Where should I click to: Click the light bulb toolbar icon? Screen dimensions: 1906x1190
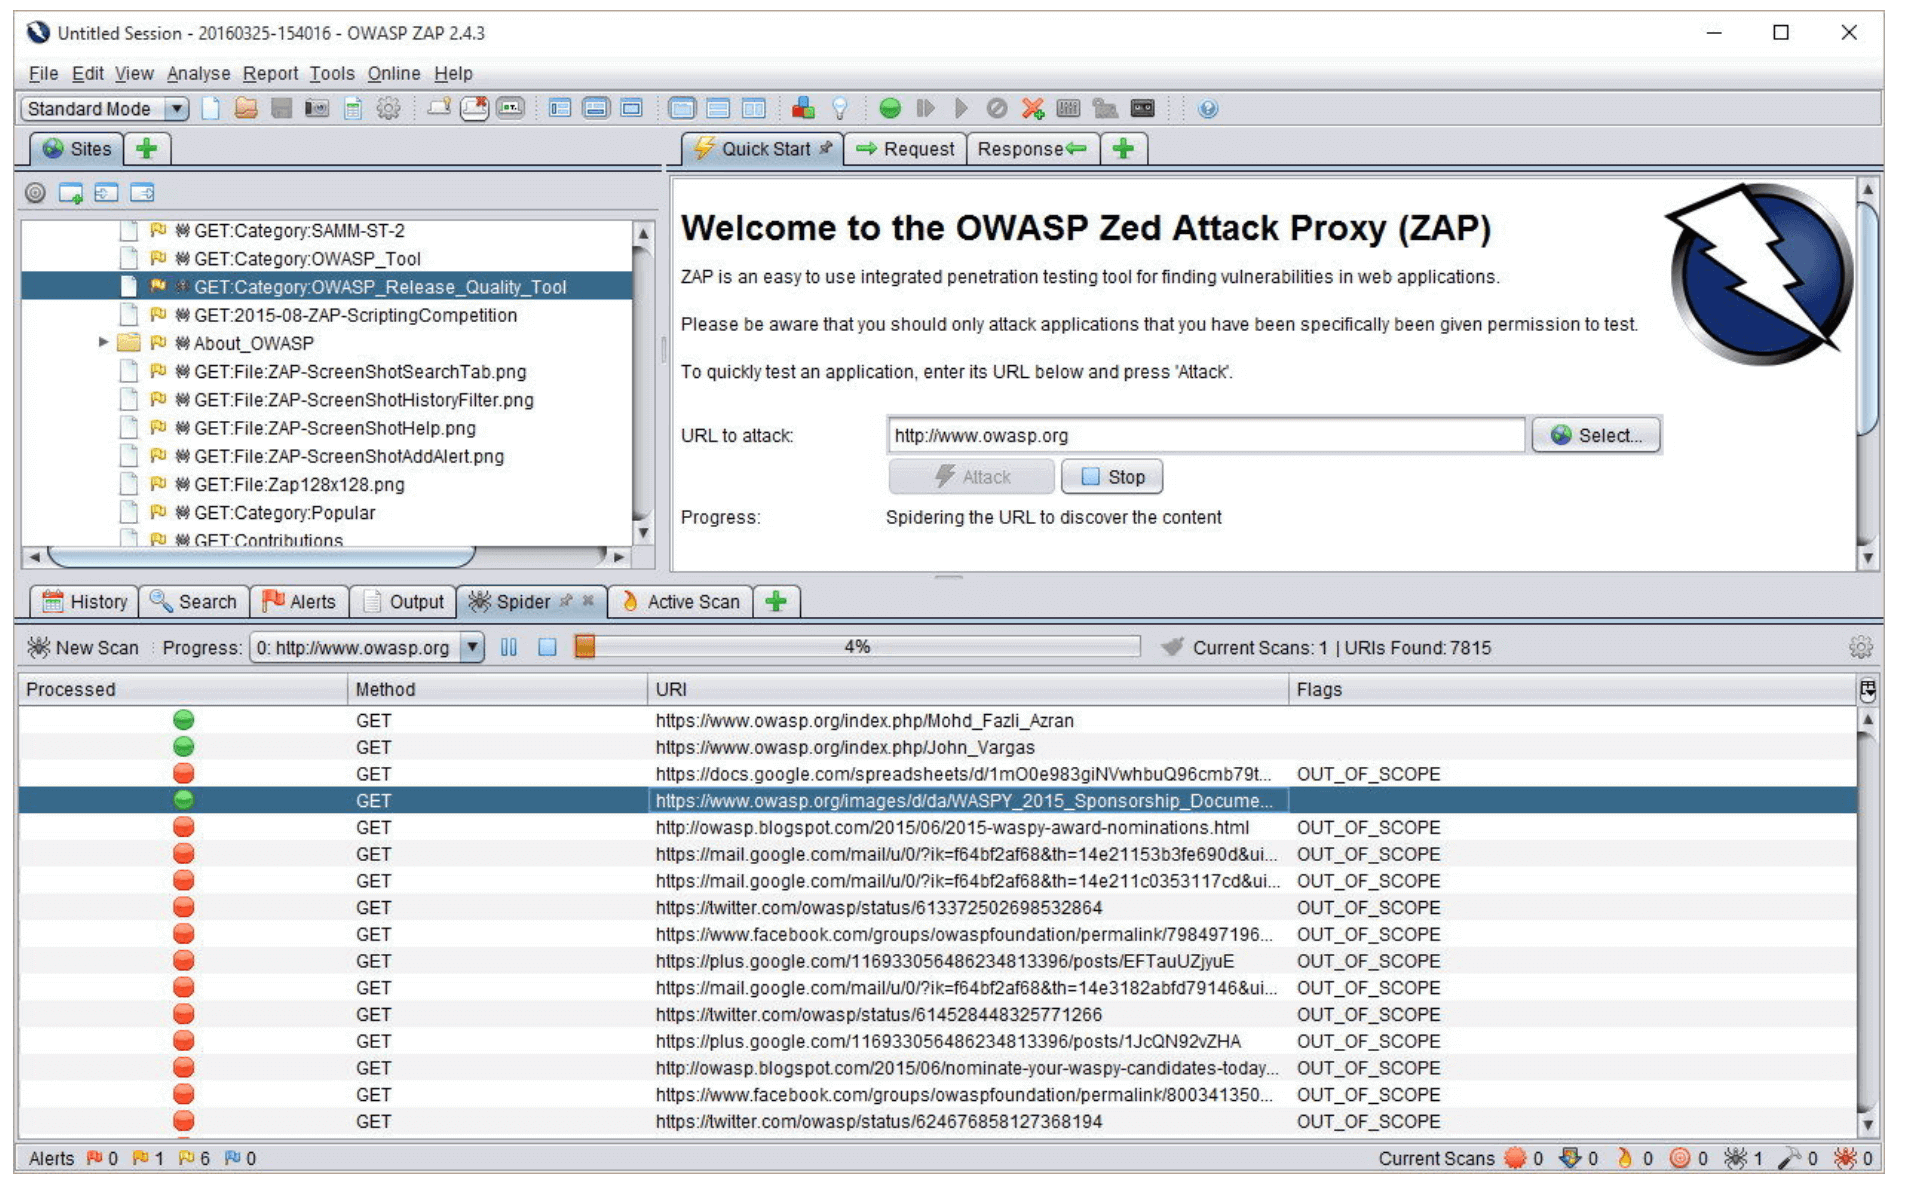(x=840, y=108)
